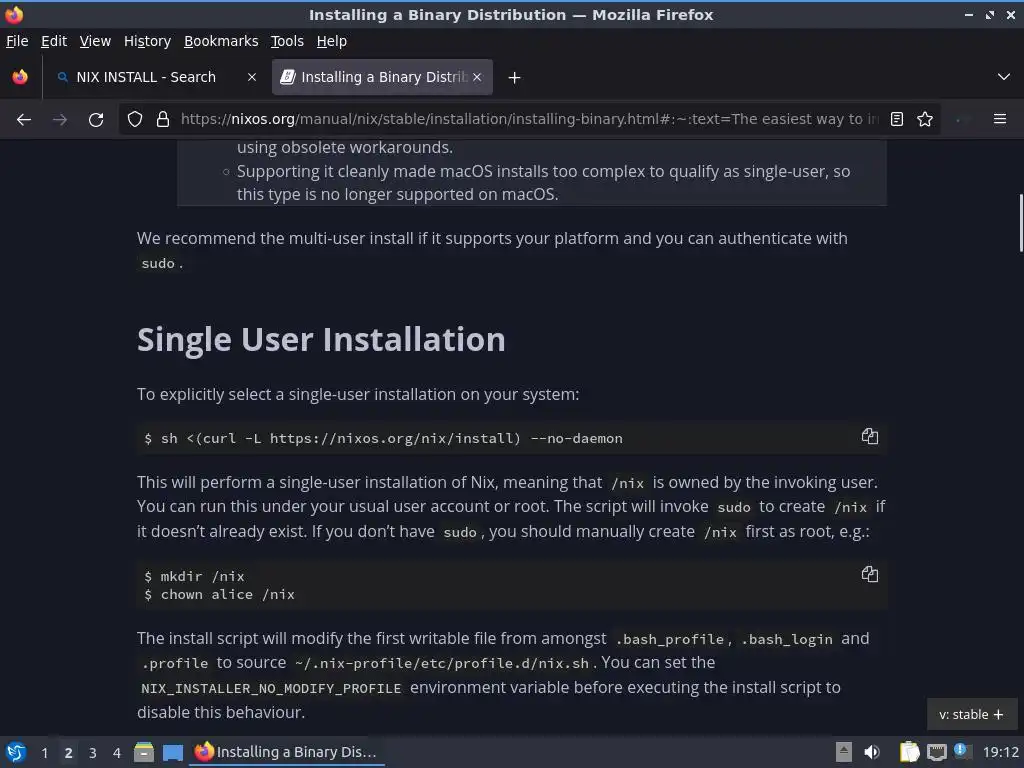The width and height of the screenshot is (1024, 768).
Task: Click the 'chown alice /nix' command line
Action: pos(219,595)
